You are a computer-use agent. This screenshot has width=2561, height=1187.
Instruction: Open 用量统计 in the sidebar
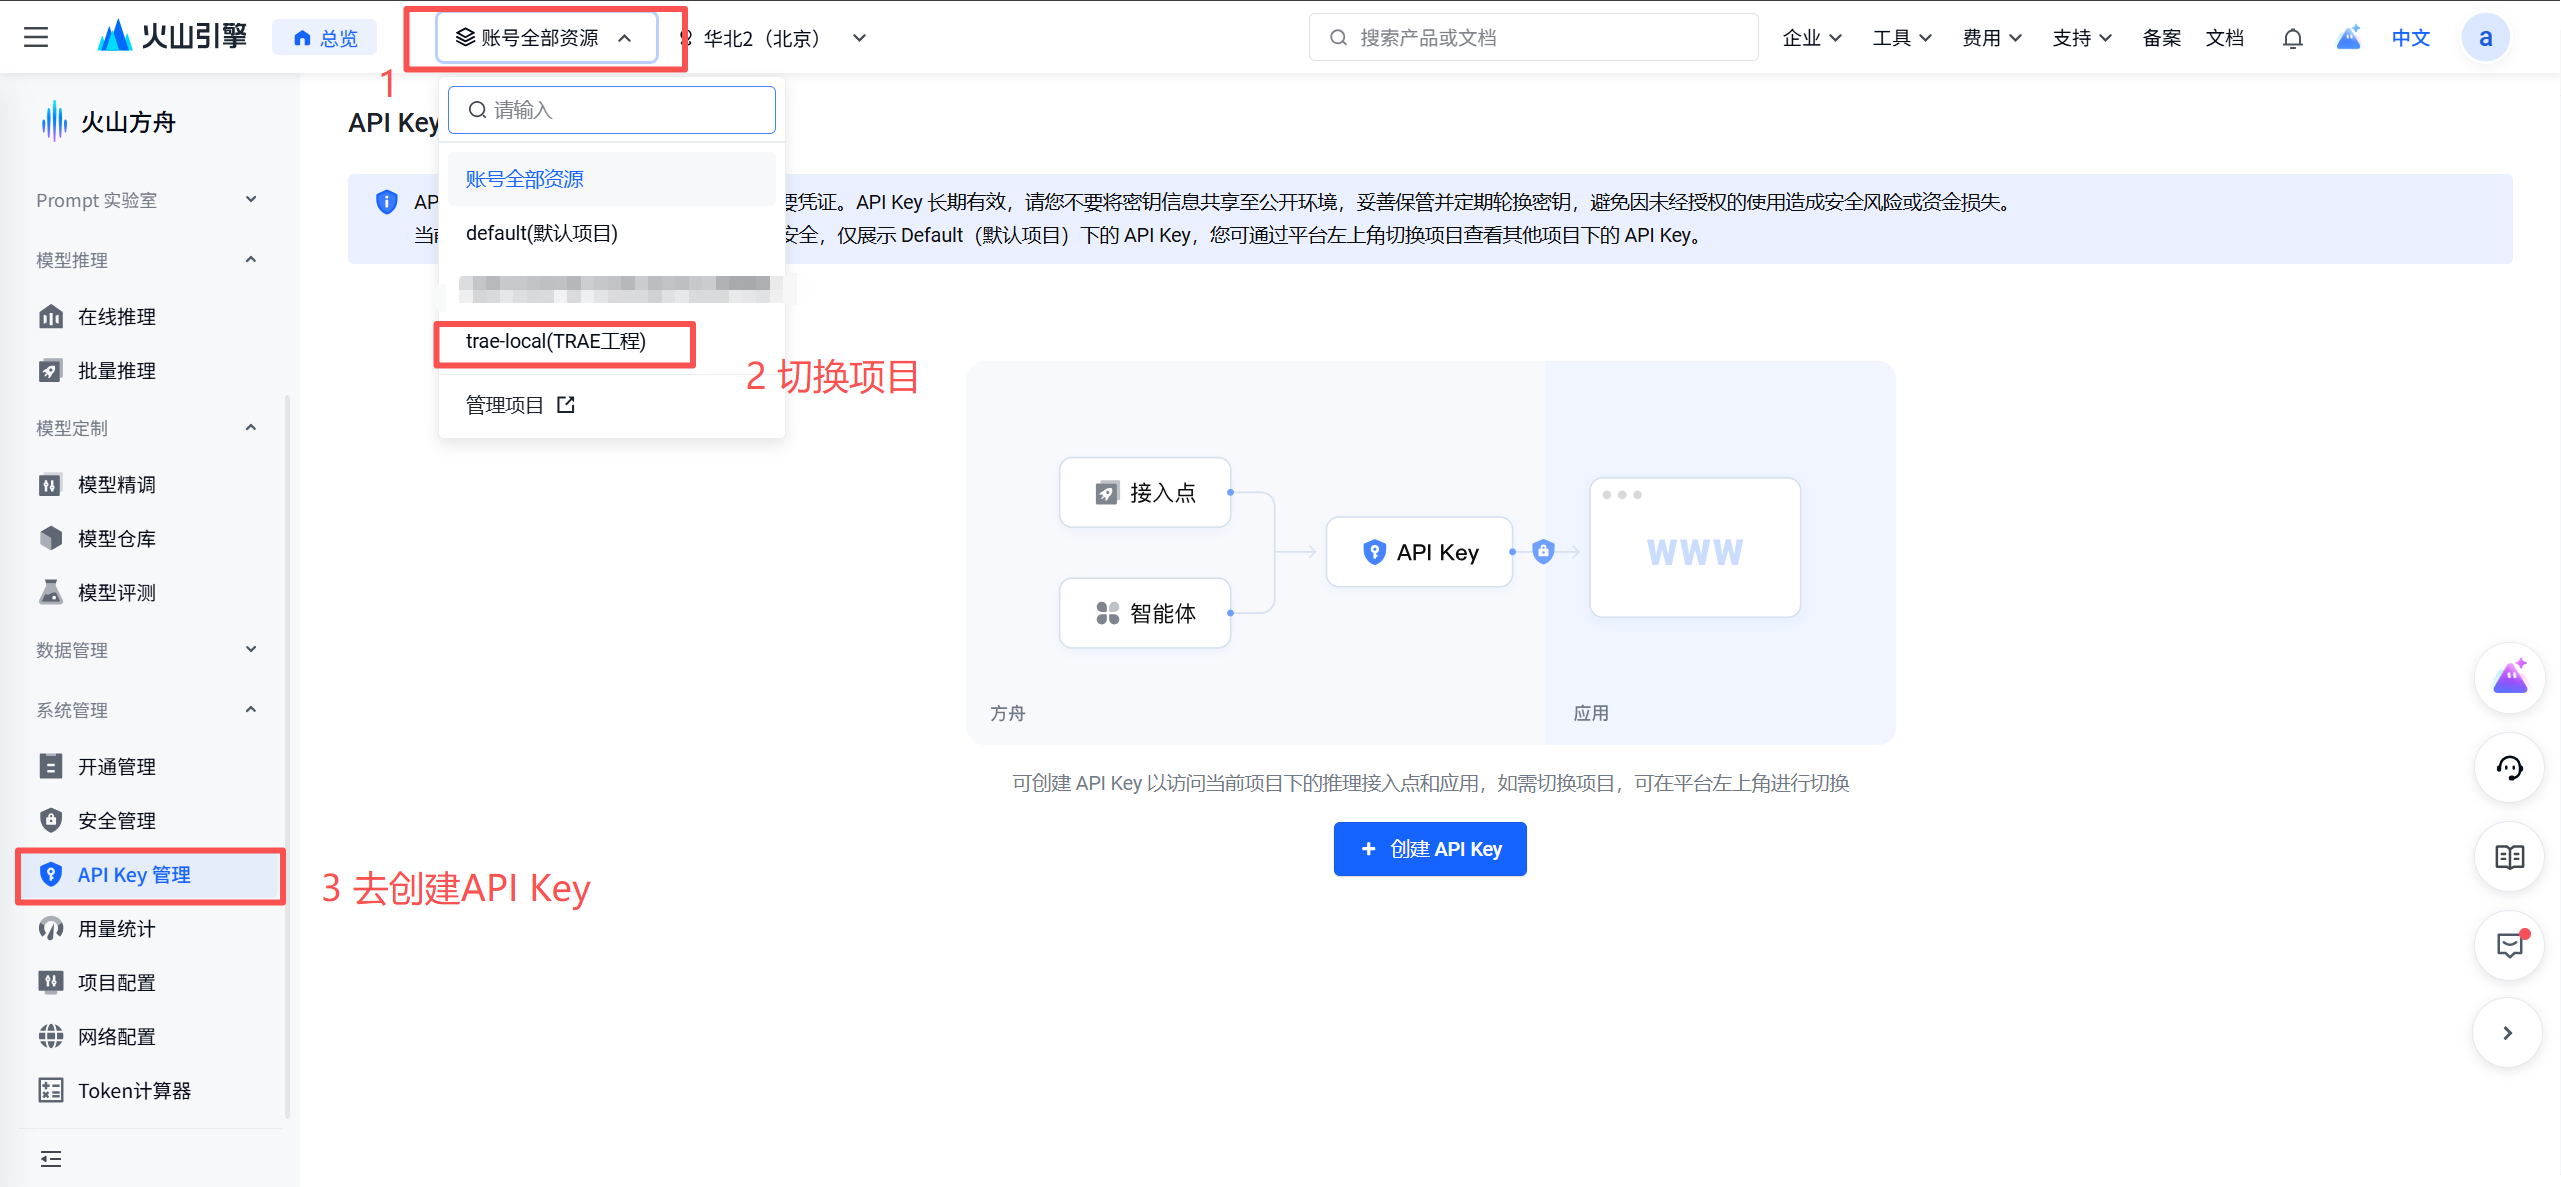117,929
